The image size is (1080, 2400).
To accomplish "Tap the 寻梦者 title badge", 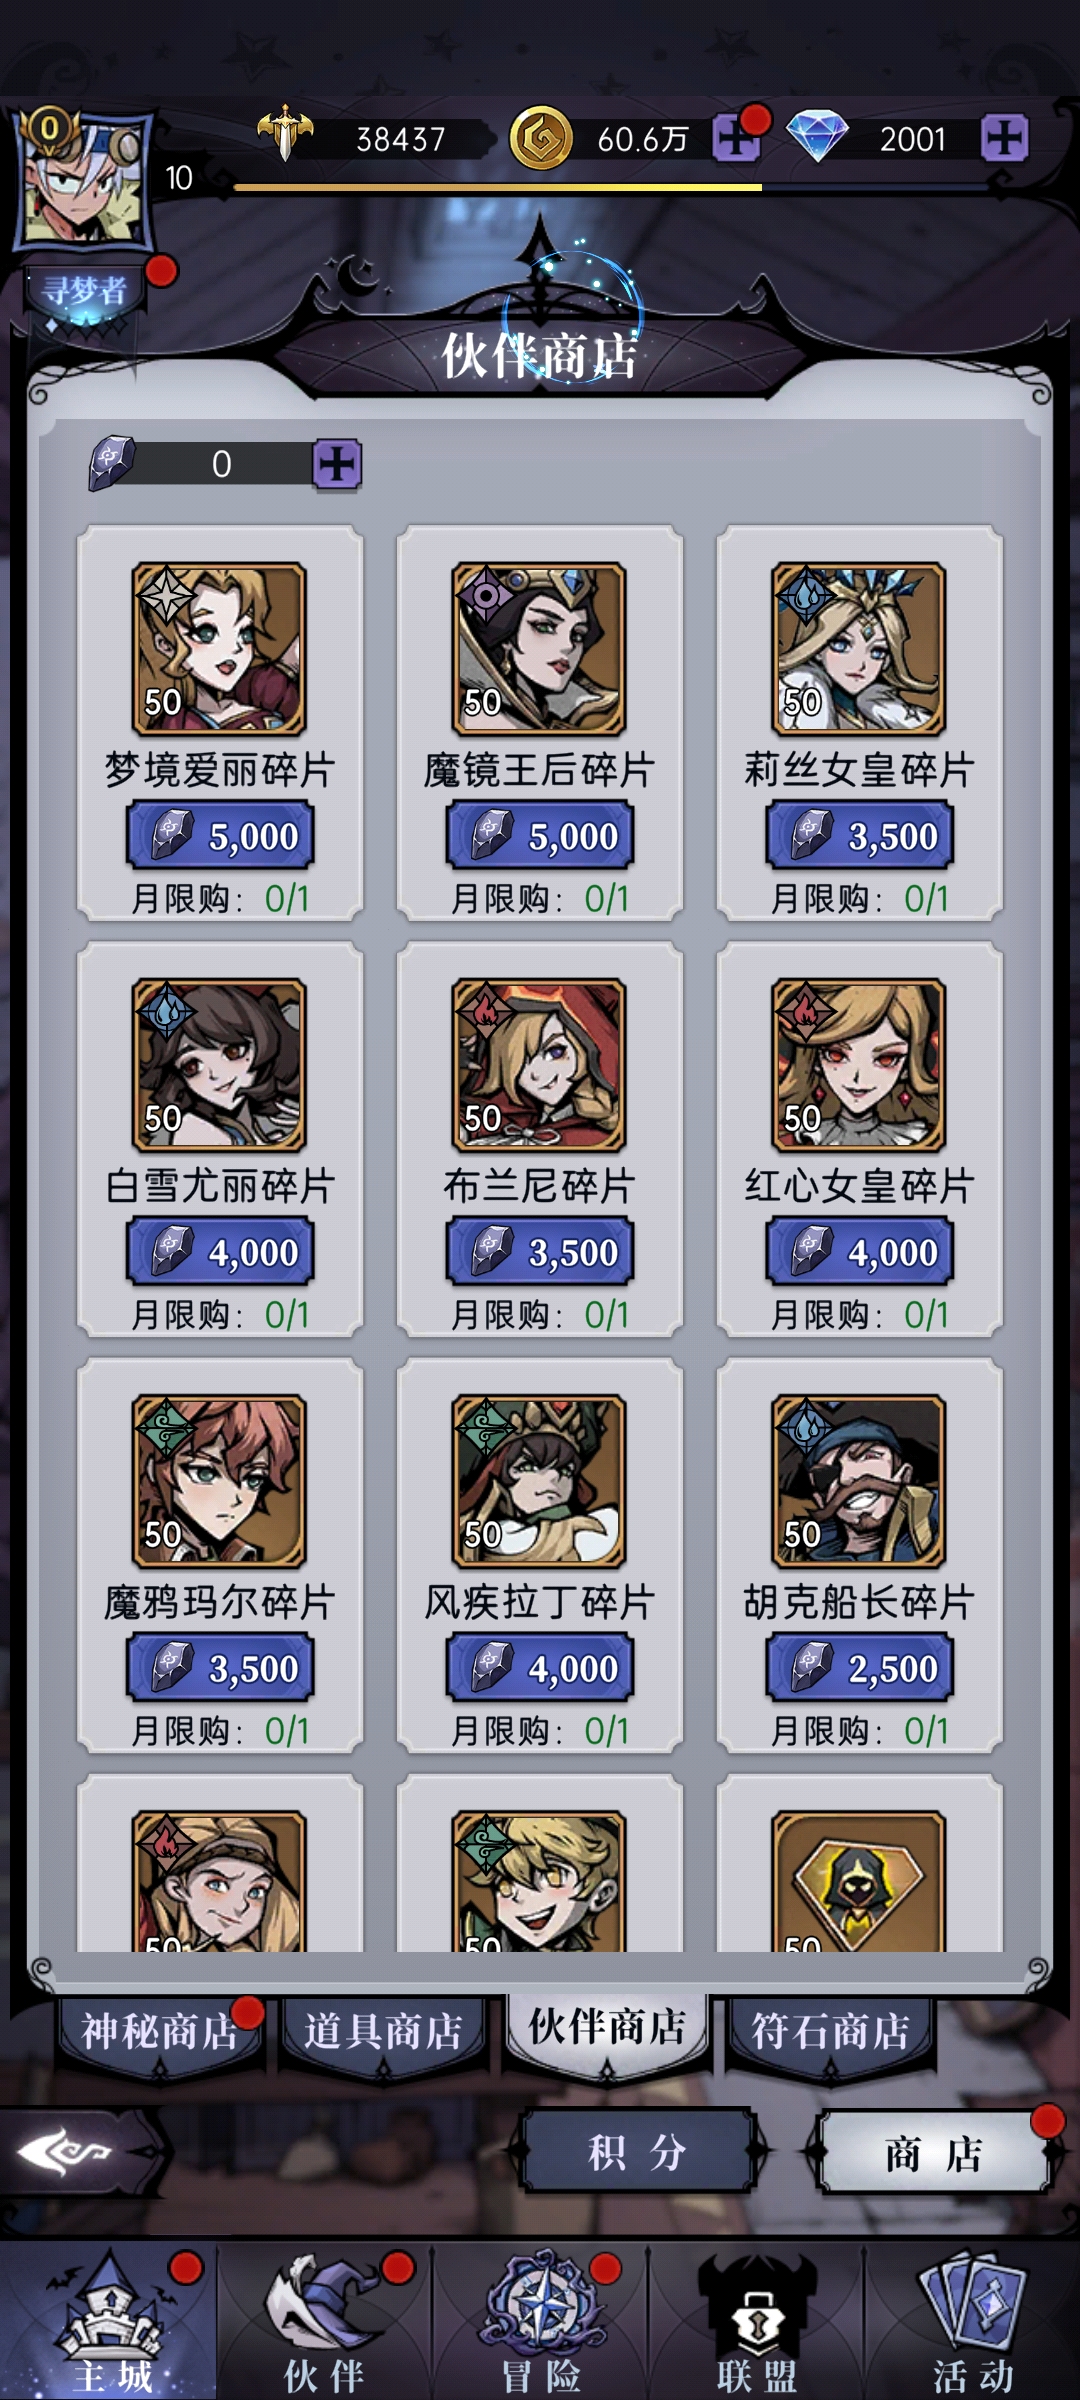I will [85, 291].
